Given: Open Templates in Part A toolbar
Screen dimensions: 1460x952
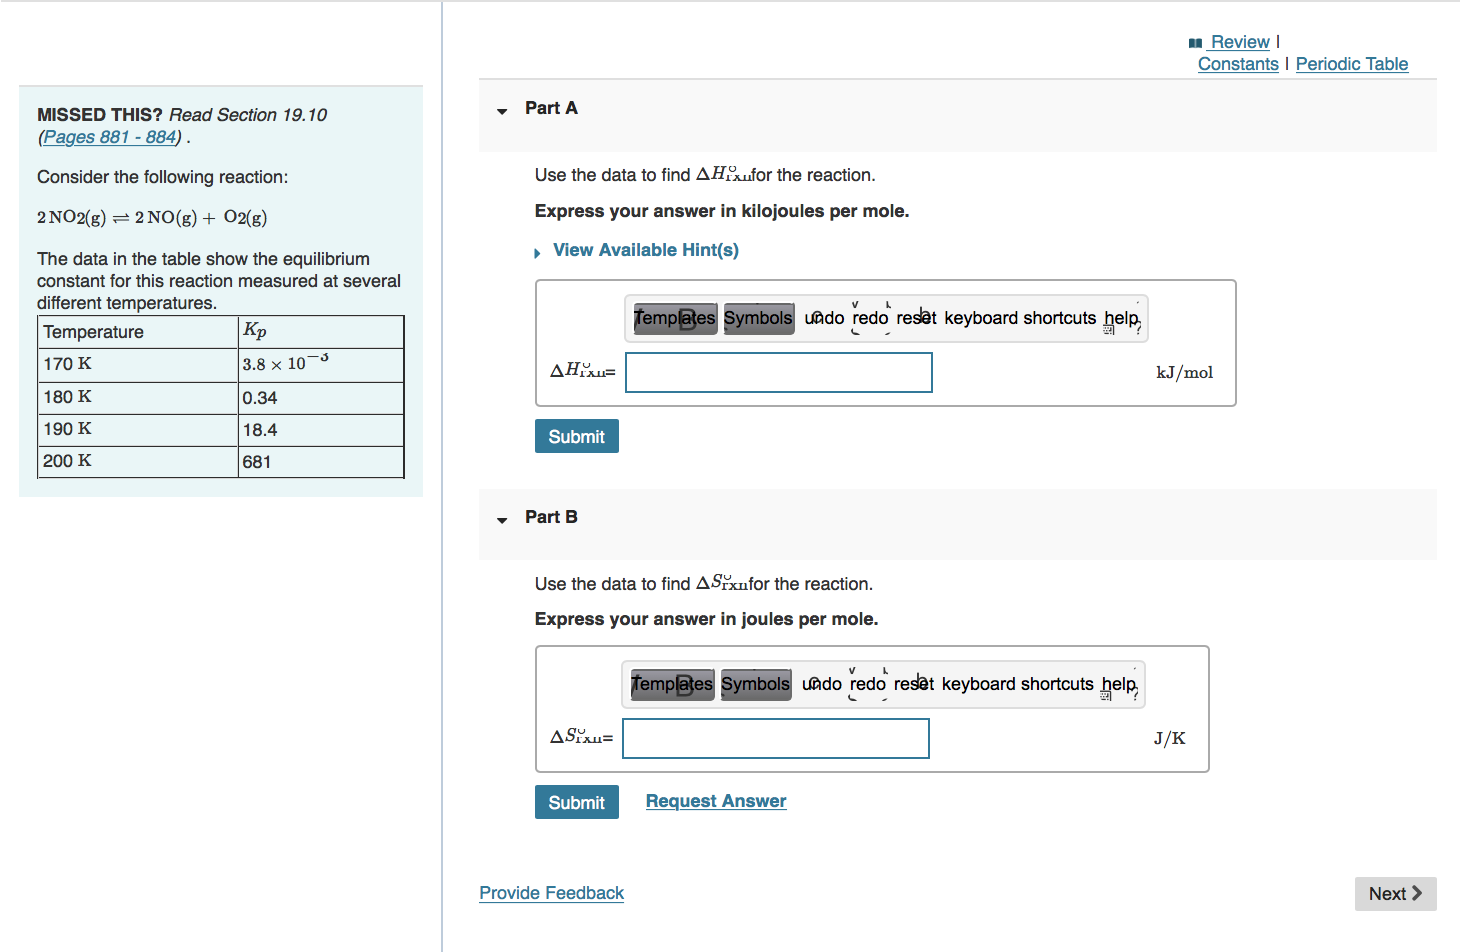Looking at the screenshot, I should point(675,318).
